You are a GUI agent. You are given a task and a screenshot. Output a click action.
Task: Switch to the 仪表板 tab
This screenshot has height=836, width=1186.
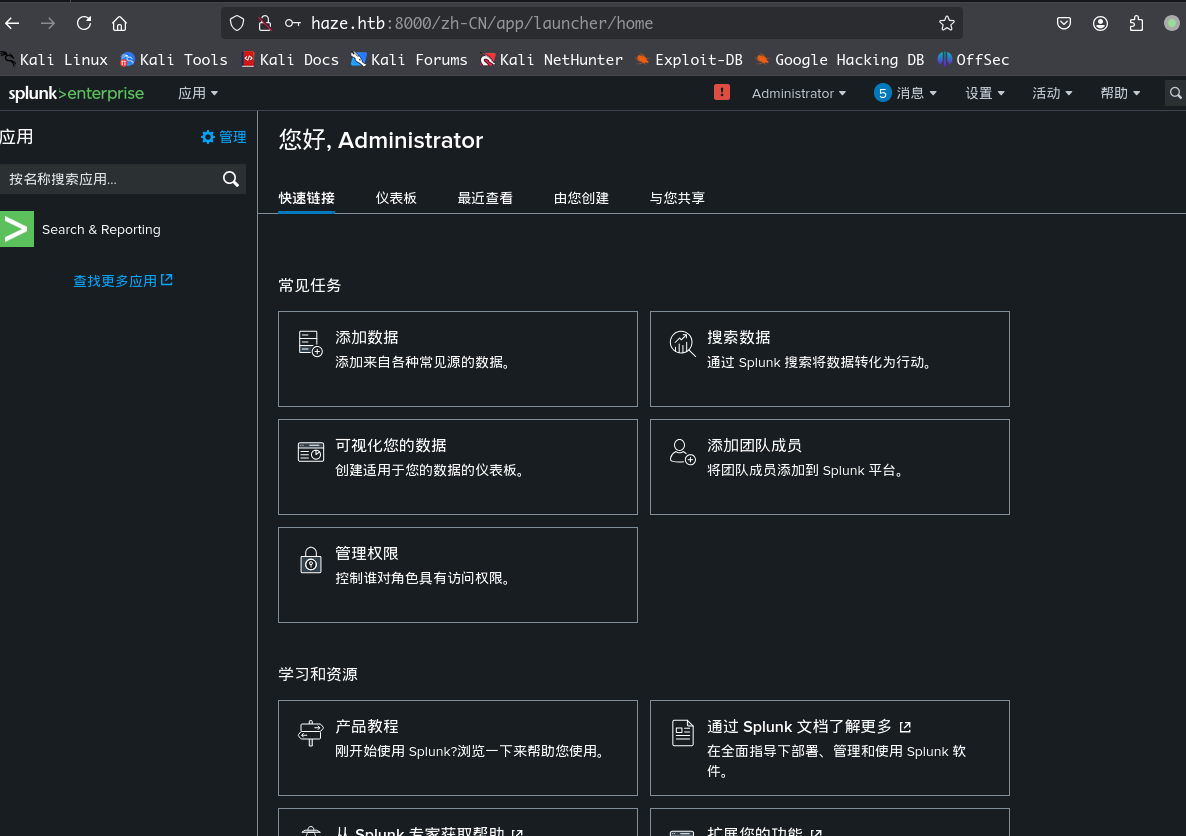point(396,198)
